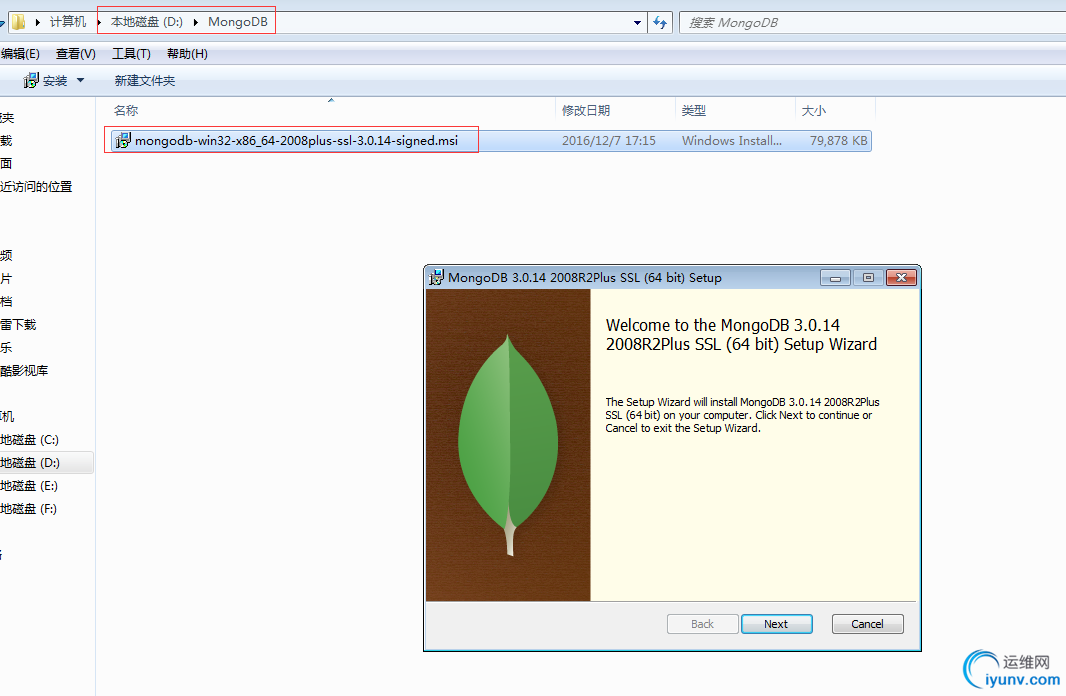Open the 查看(V) menu
Screen dimensions: 1066x696
[75, 54]
